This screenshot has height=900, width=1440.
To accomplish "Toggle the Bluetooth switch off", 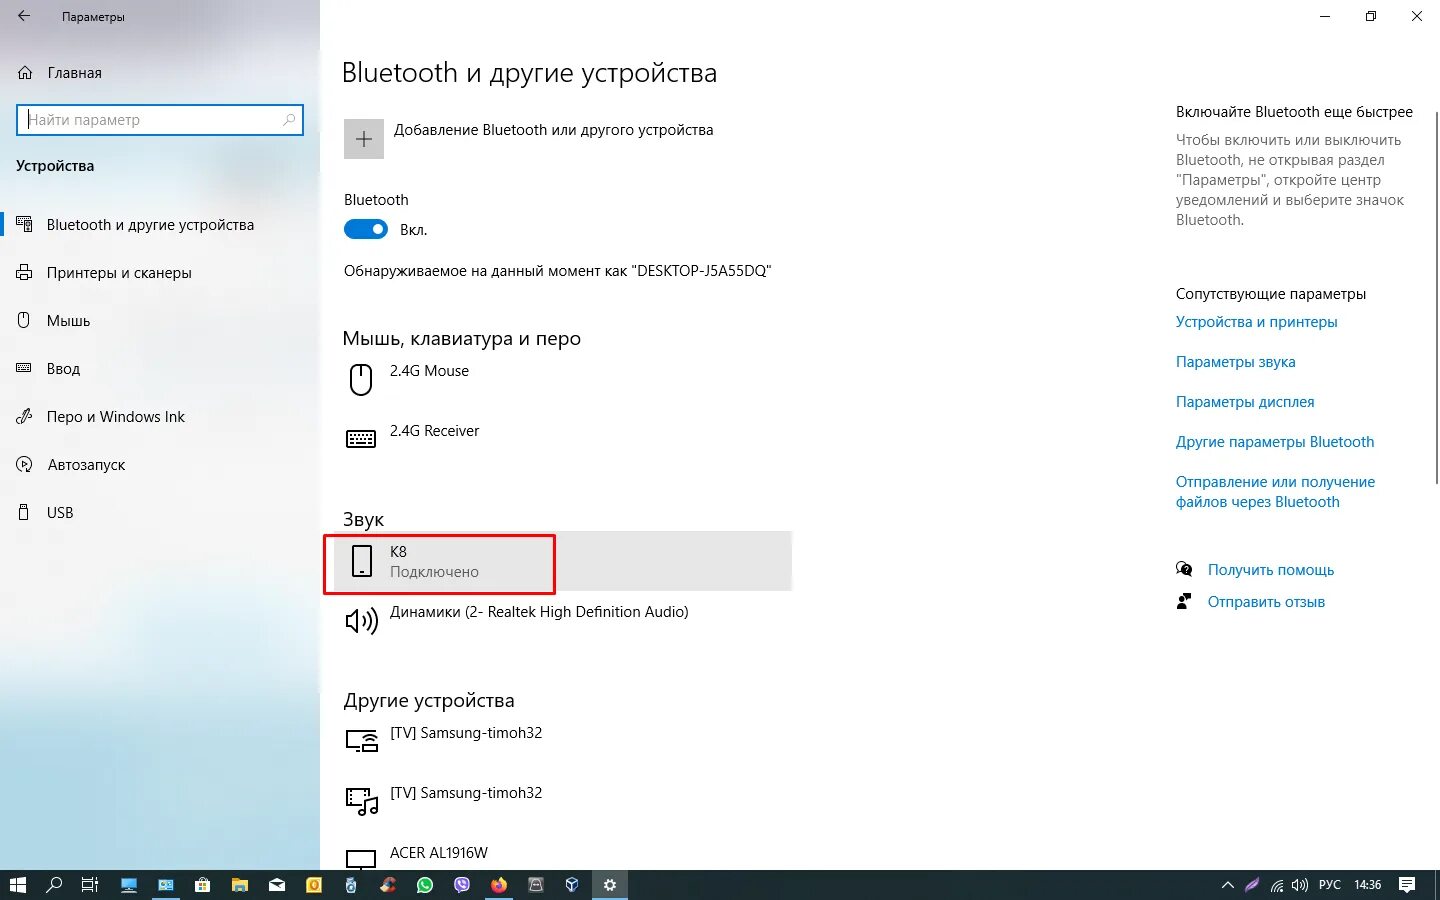I will tap(366, 229).
